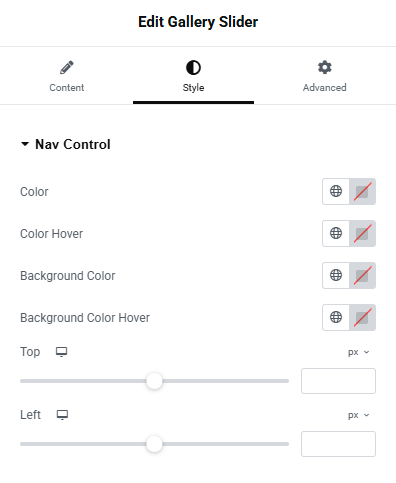This screenshot has width=396, height=483.
Task: Open the px unit dropdown for Left
Action: tap(359, 415)
